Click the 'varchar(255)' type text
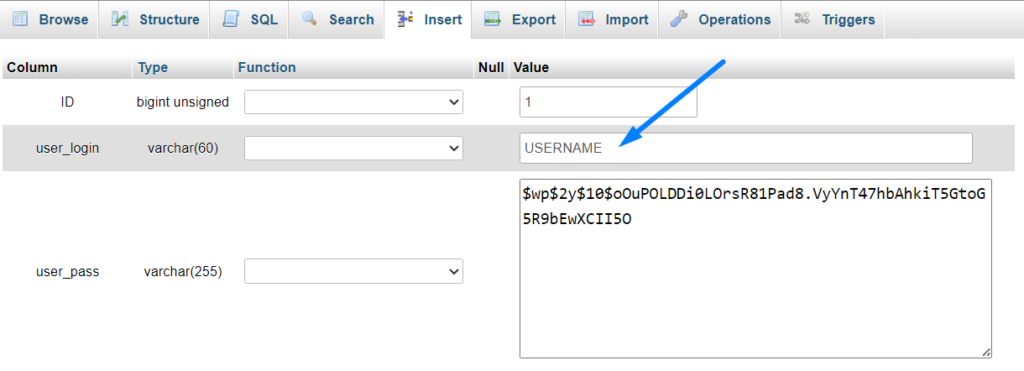This screenshot has height=371, width=1024. point(183,272)
